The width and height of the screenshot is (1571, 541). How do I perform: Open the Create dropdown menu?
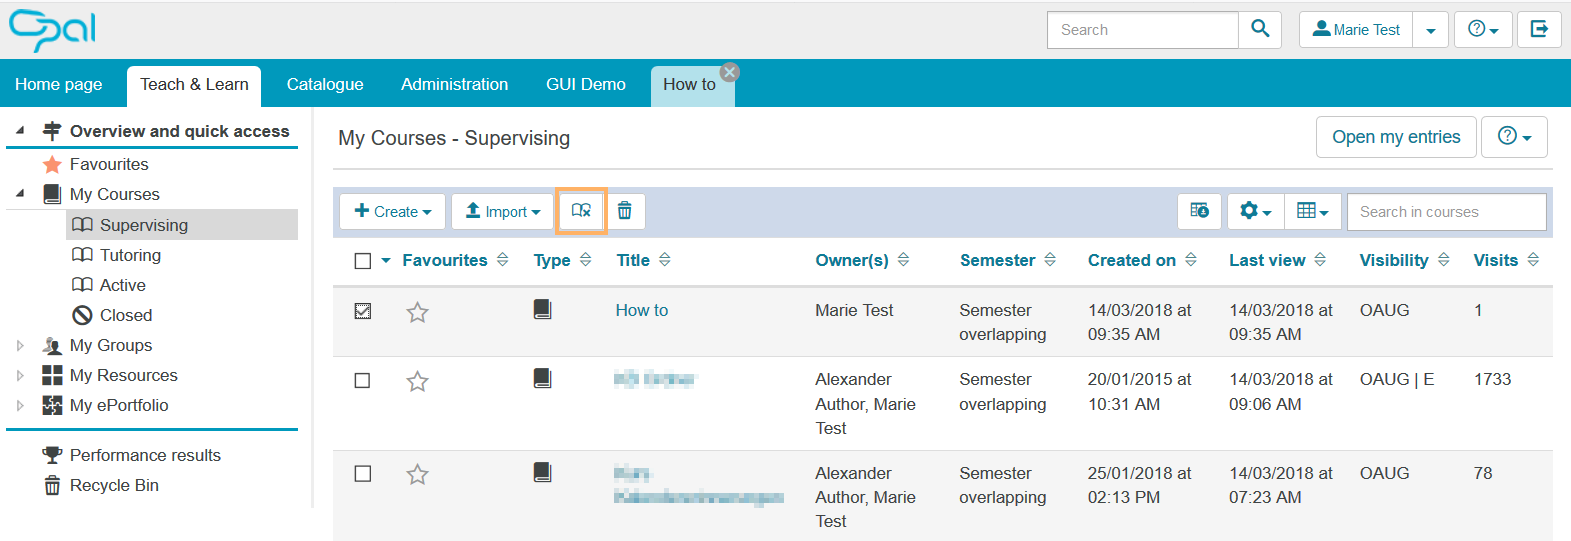[393, 211]
